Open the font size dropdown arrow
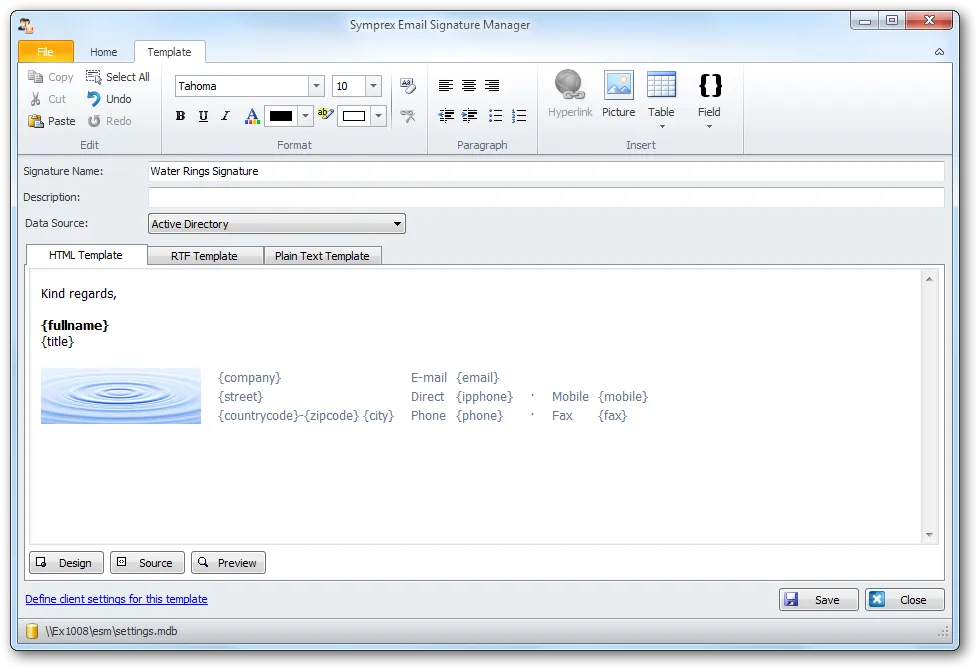Image resolution: width=978 pixels, height=669 pixels. 373,86
